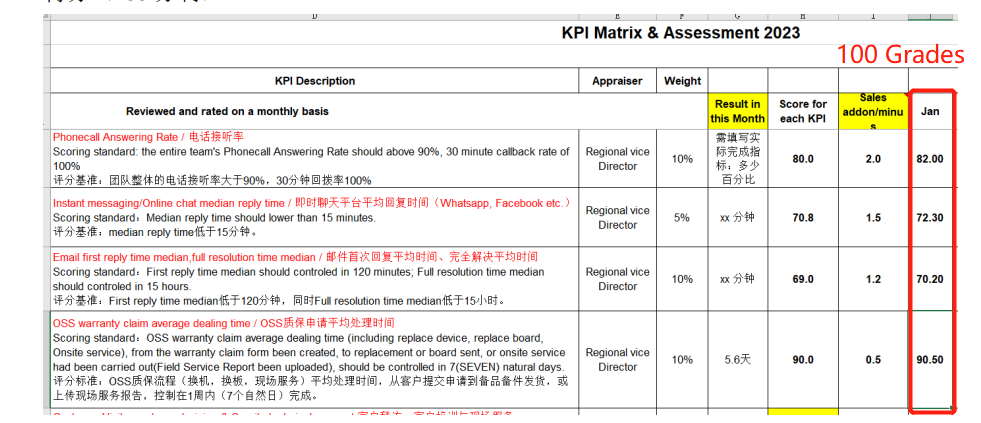This screenshot has height=423, width=981.
Task: Click the 'Weight' column header
Action: [x=683, y=81]
